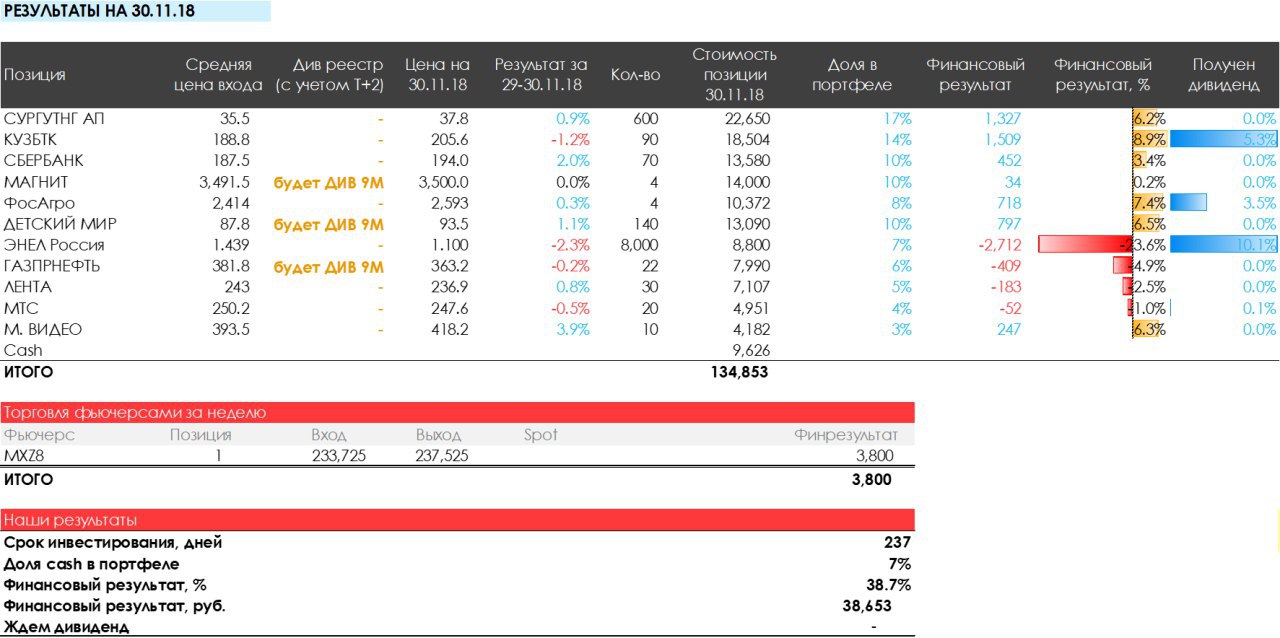The image size is (1280, 638).
Task: Click М. ВИДЕО price value 418.2
Action: (x=450, y=329)
